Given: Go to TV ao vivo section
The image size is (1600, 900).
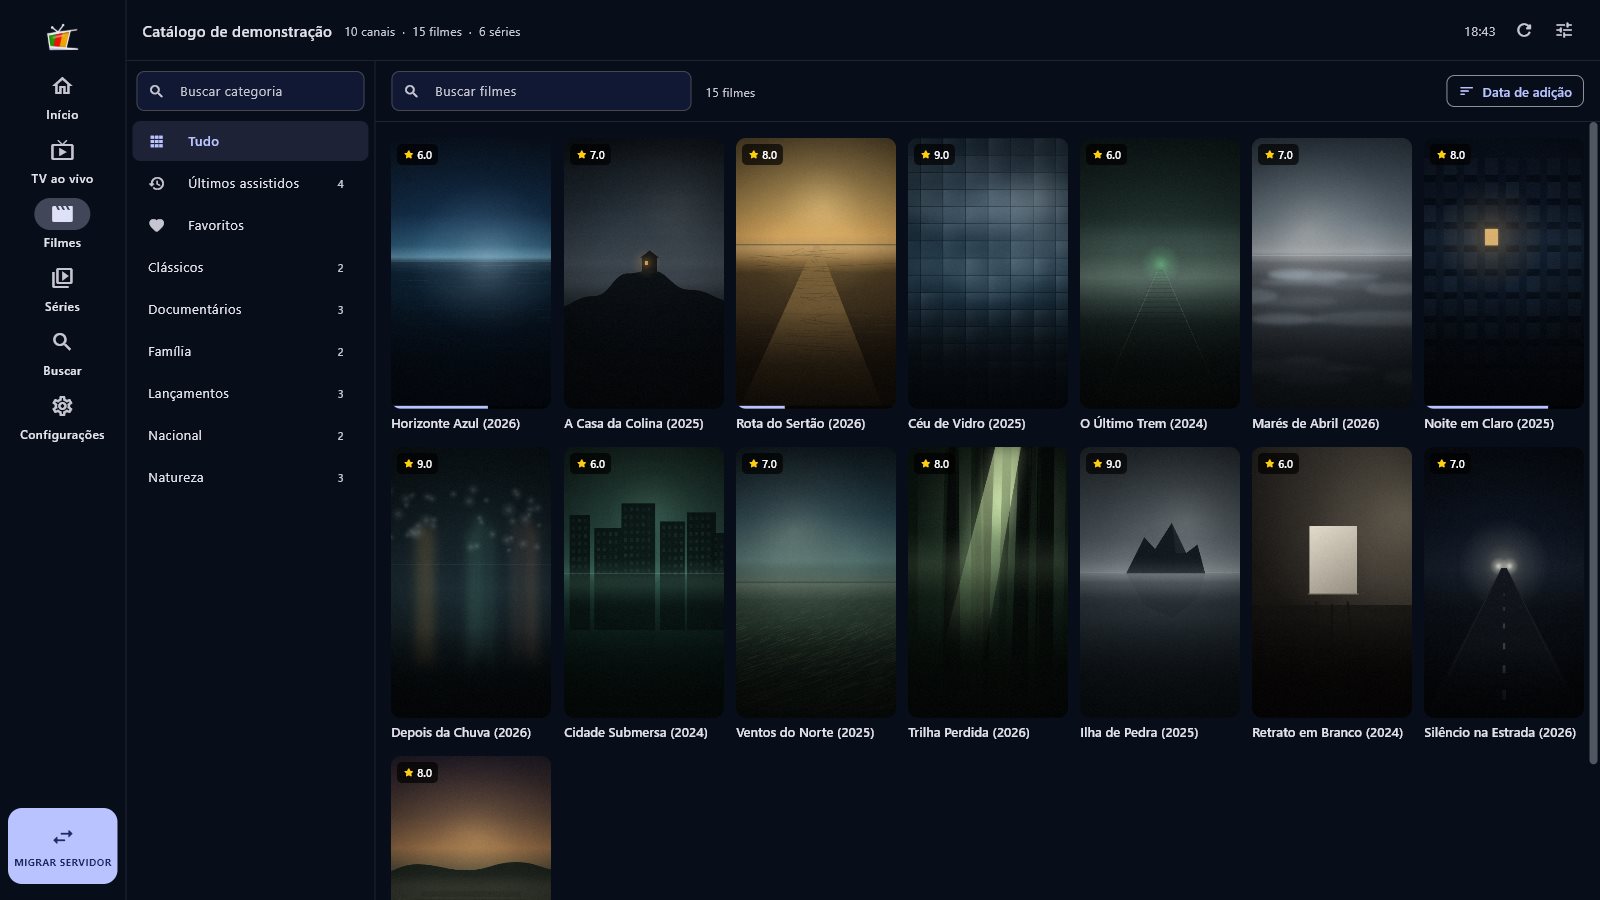Looking at the screenshot, I should point(62,162).
